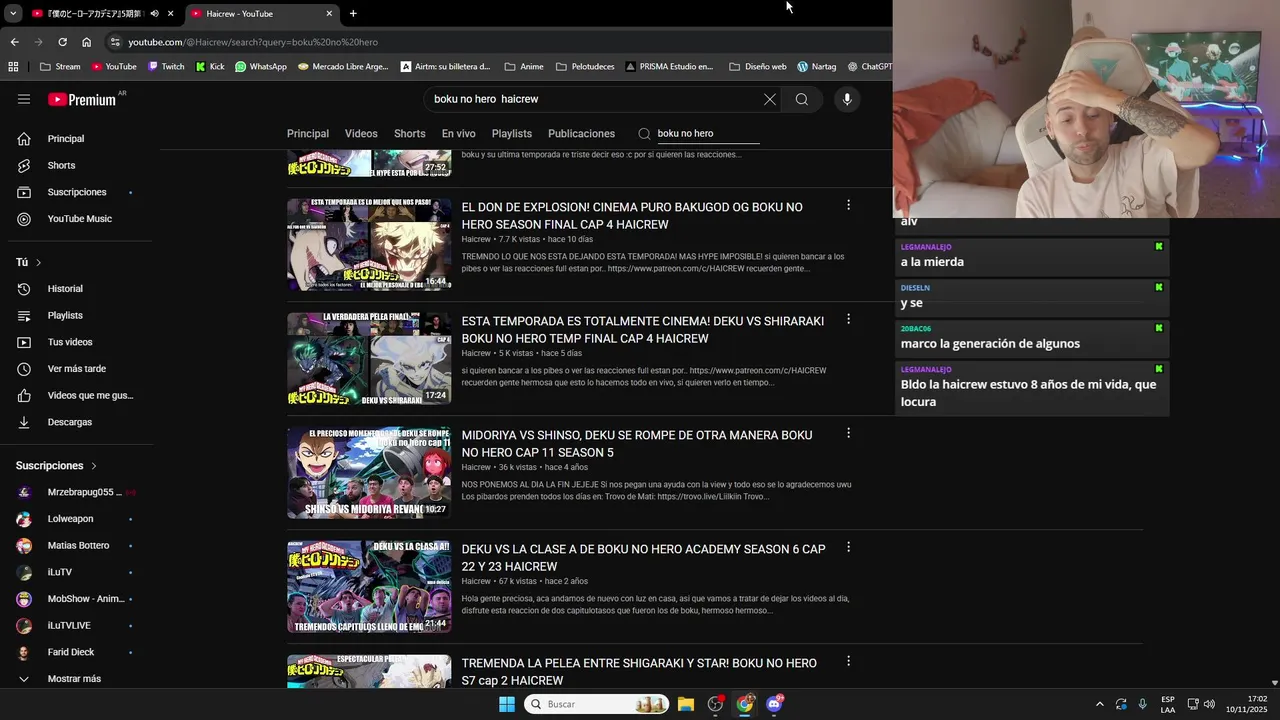Click the browser home icon
Viewport: 1280px width, 720px height.
pyautogui.click(x=86, y=42)
